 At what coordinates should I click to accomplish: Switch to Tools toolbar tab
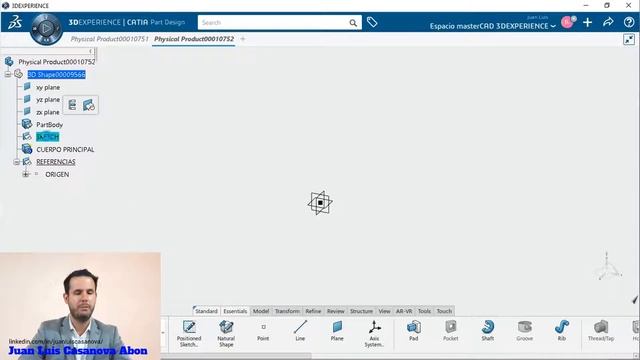pos(424,311)
